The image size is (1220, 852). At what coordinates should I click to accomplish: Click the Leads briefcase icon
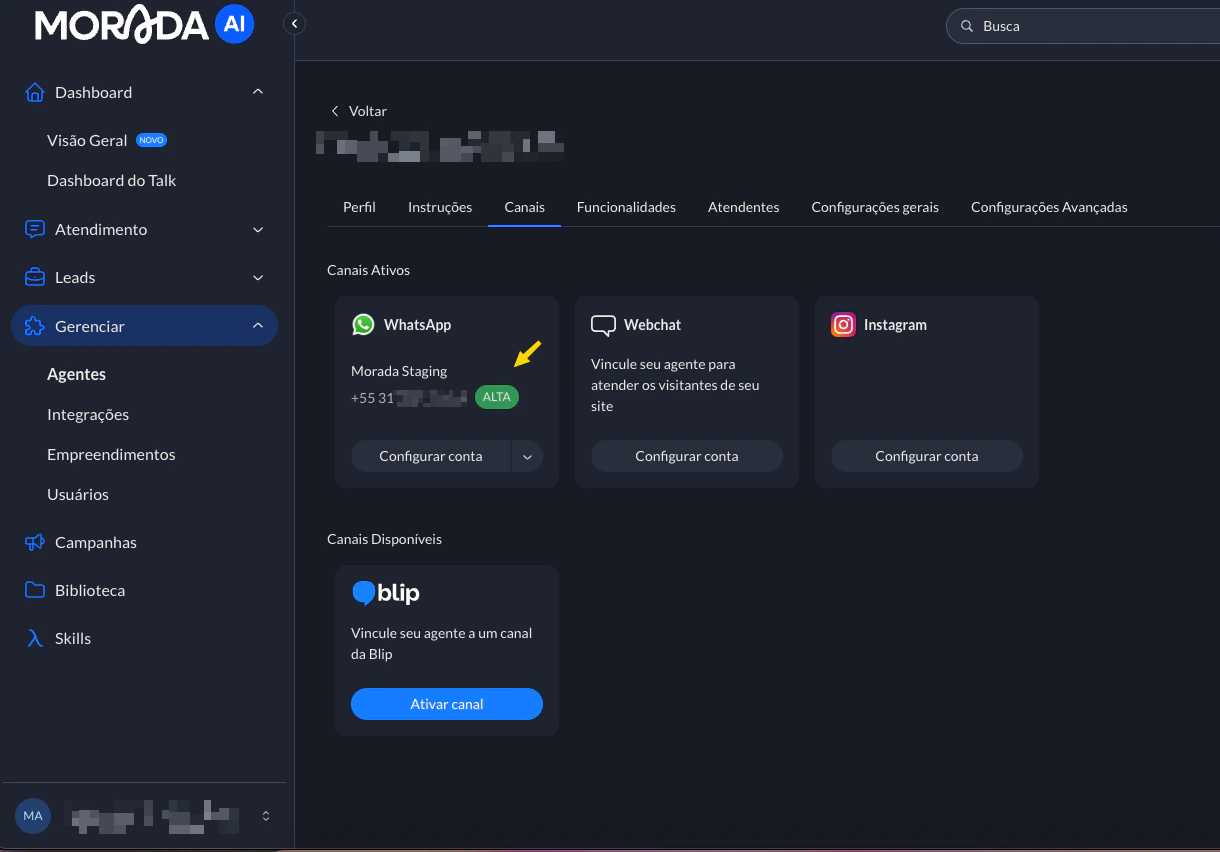click(x=35, y=277)
